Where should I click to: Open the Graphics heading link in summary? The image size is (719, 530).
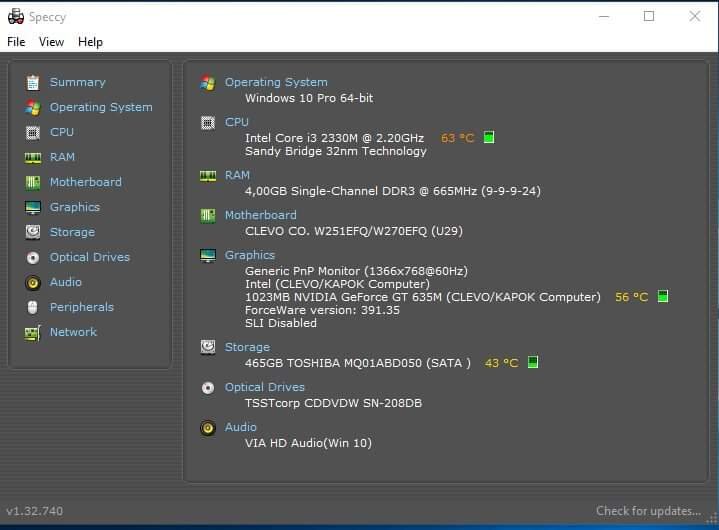pyautogui.click(x=249, y=255)
